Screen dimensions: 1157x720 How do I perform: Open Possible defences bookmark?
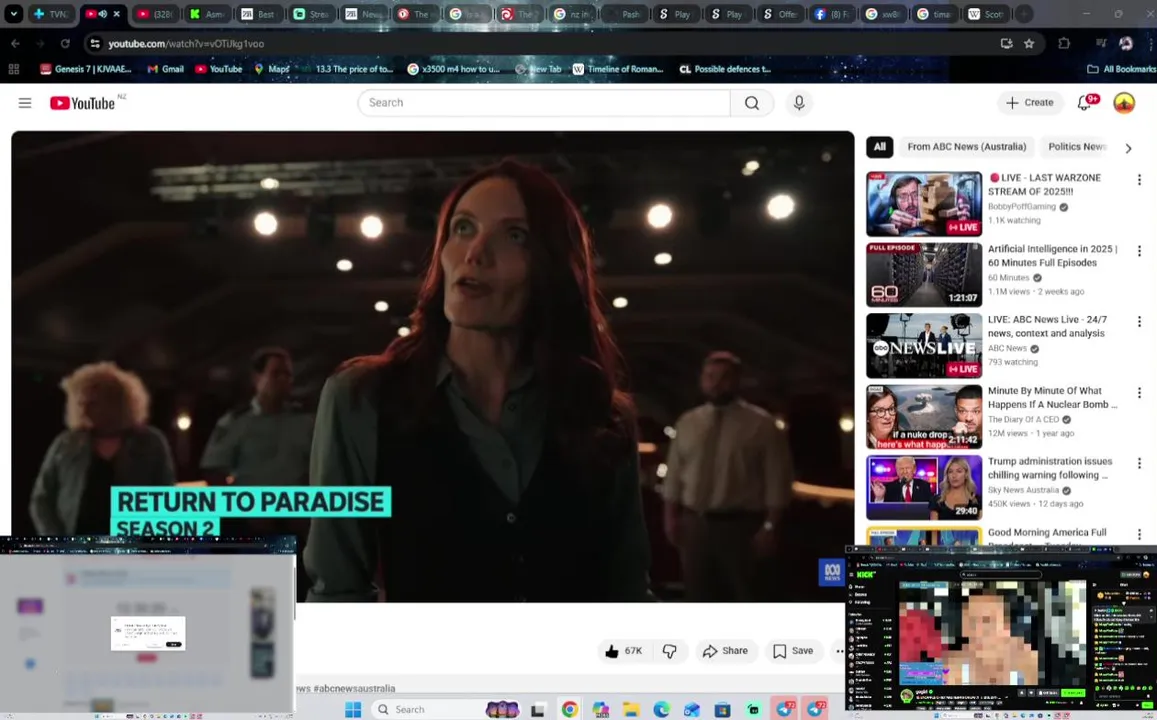[725, 69]
